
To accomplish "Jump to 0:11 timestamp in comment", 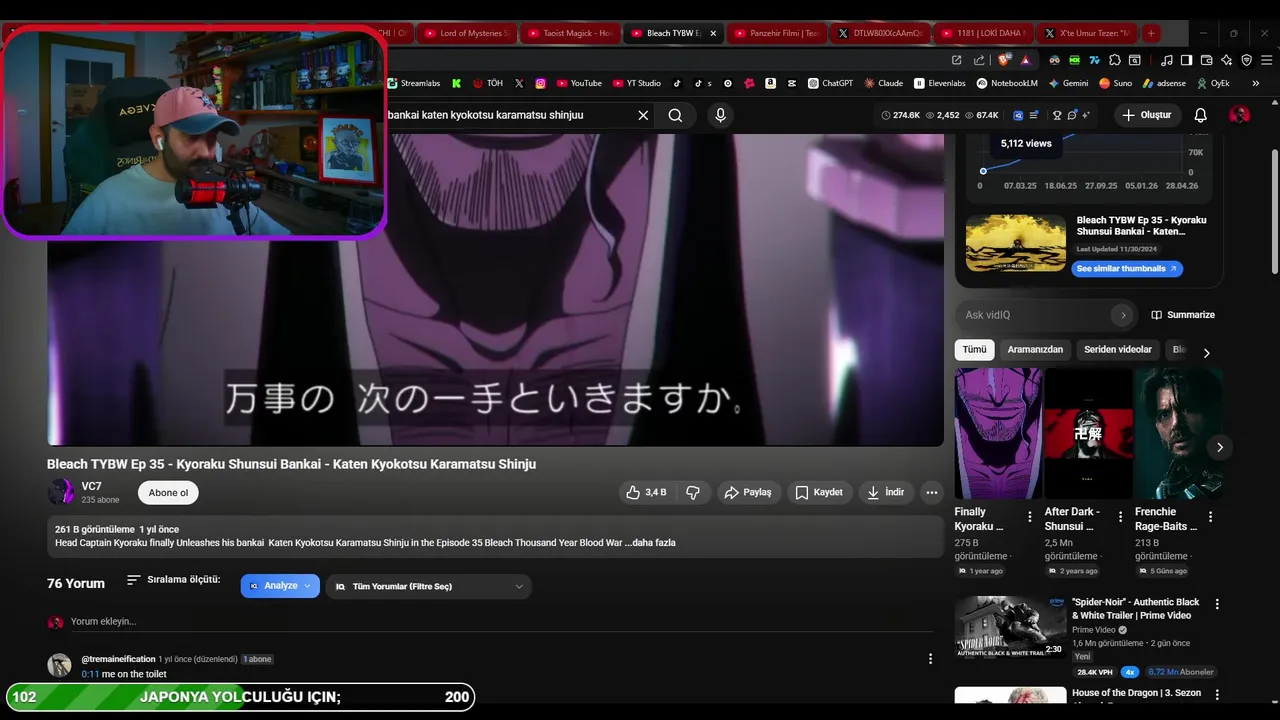I will pos(90,674).
